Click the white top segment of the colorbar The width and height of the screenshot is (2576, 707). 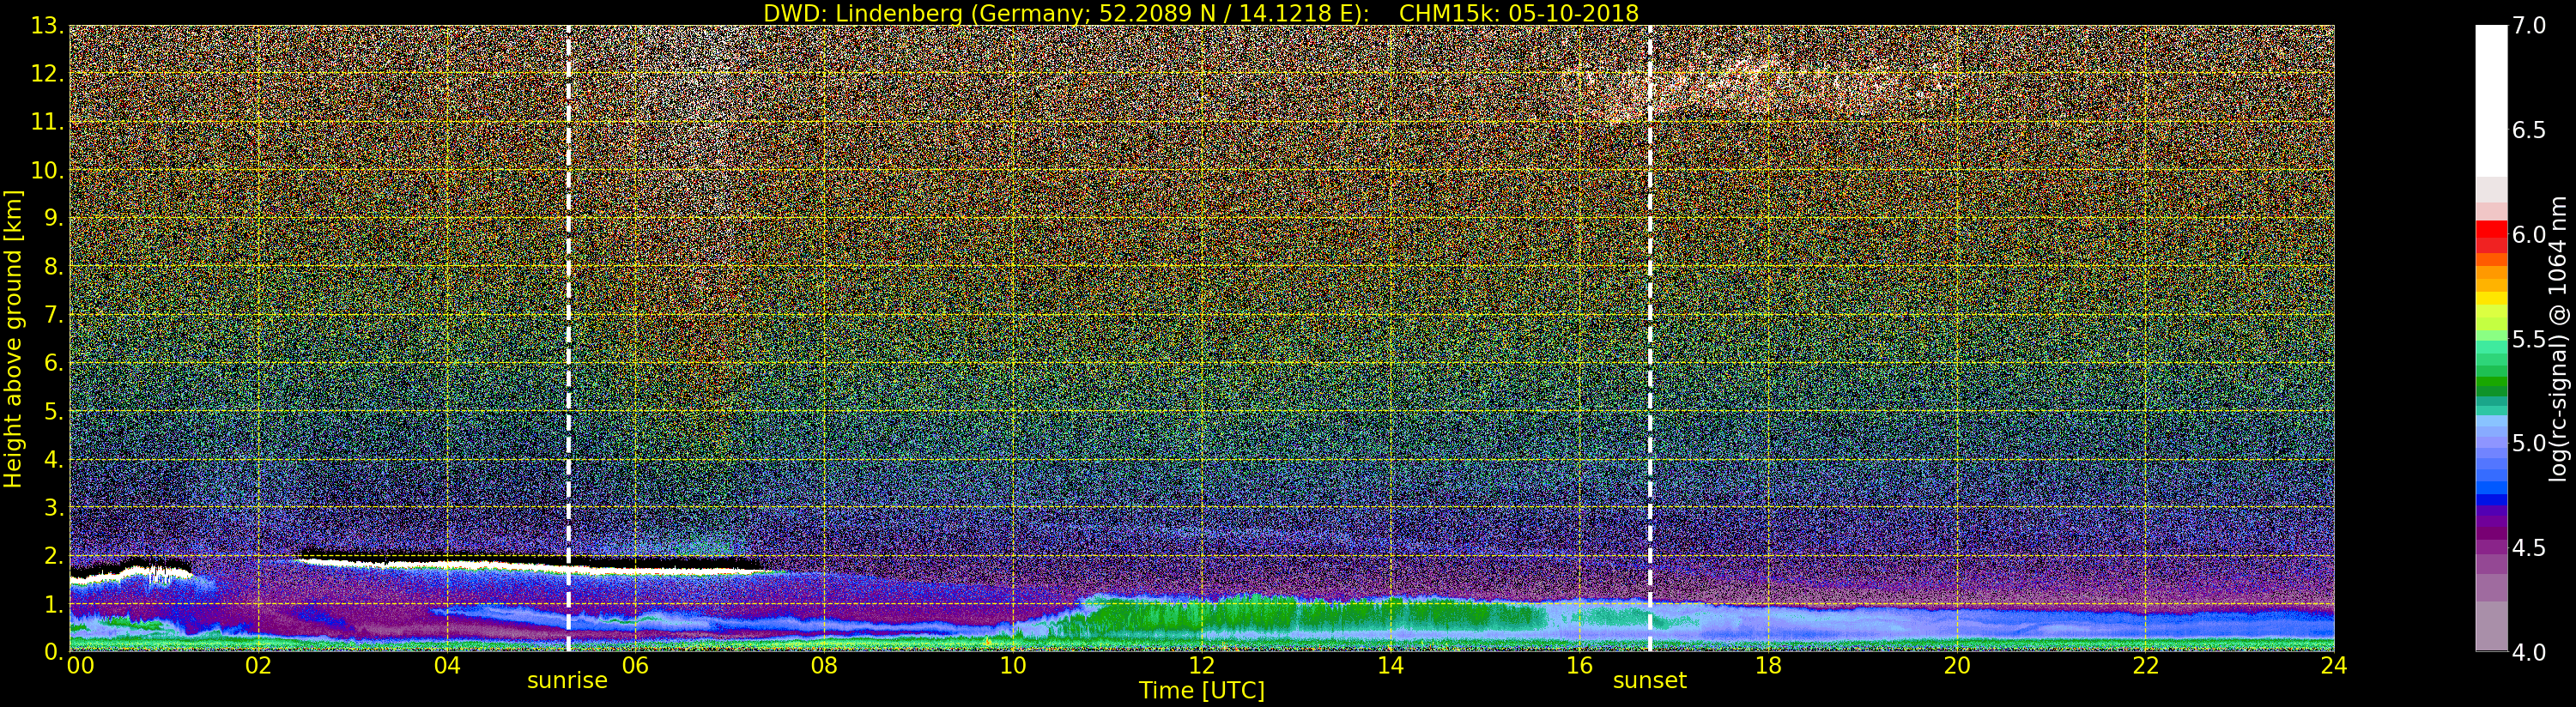coord(2491,100)
